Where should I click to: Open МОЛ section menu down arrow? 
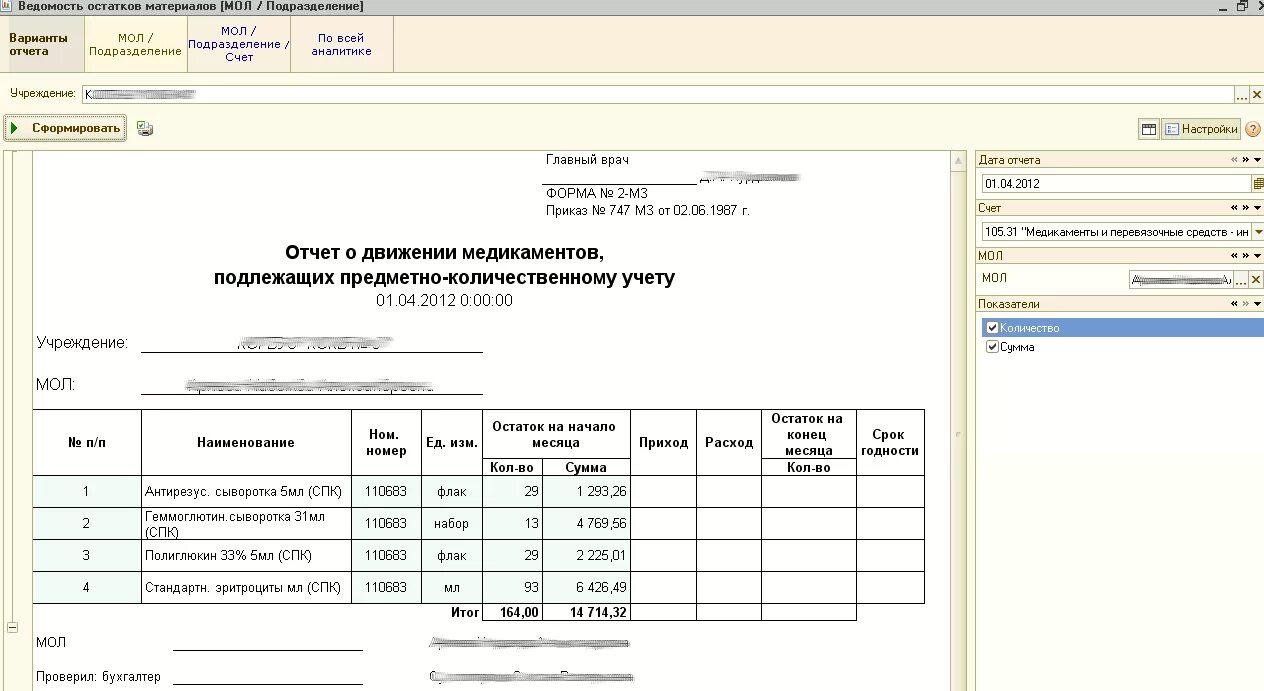pos(1258,256)
